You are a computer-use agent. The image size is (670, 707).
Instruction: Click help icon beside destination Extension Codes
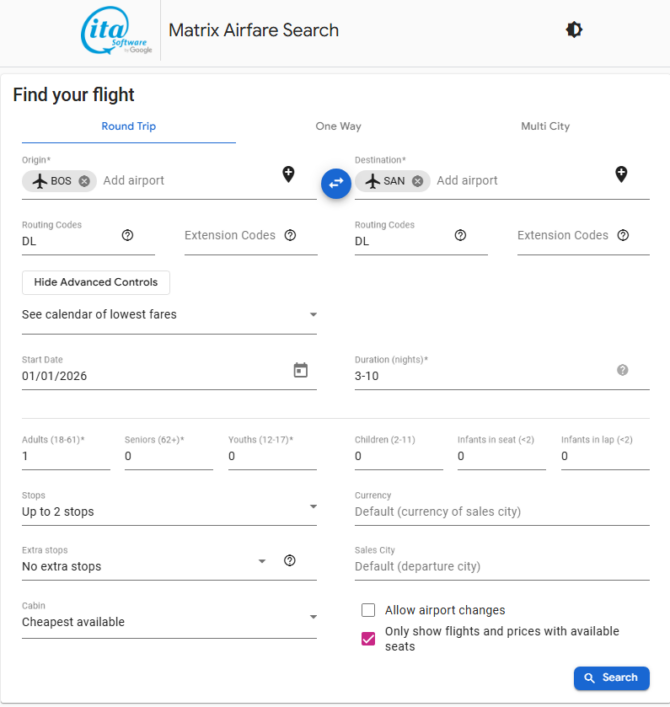[623, 236]
